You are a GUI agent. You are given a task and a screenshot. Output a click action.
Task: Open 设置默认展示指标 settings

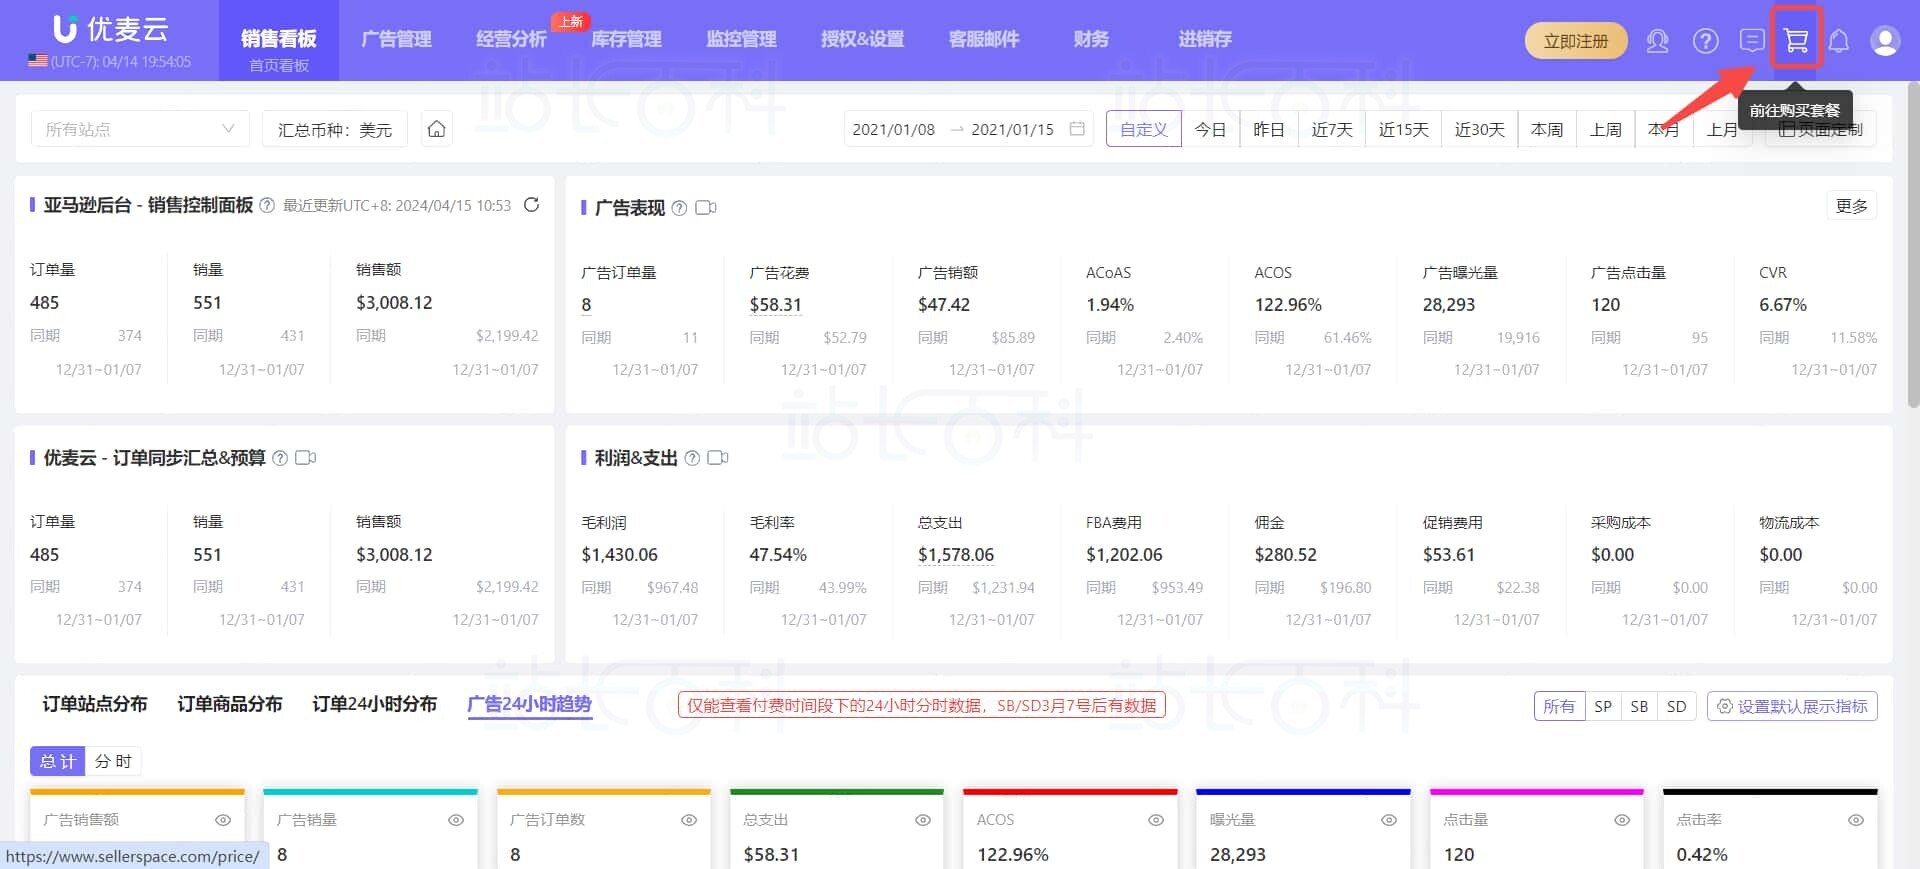point(1792,707)
